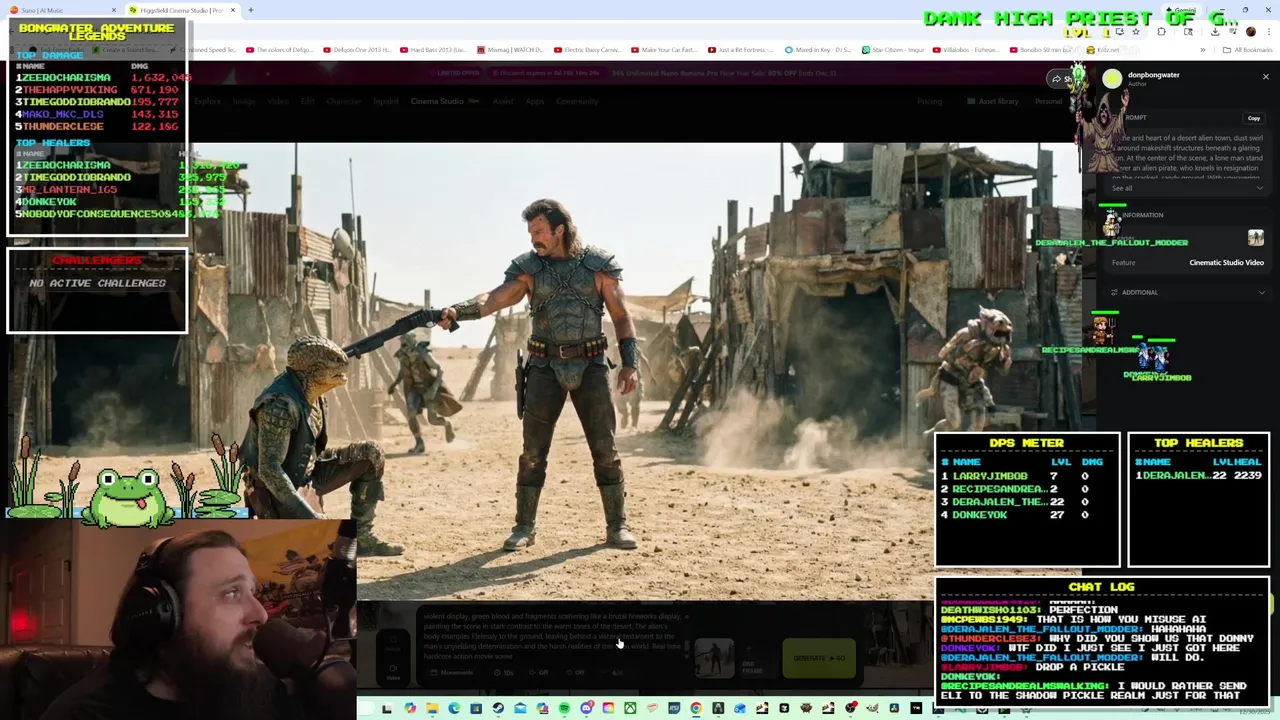Launch Microsoft Edge from the taskbar
Screen dimensions: 1280x720
454,708
